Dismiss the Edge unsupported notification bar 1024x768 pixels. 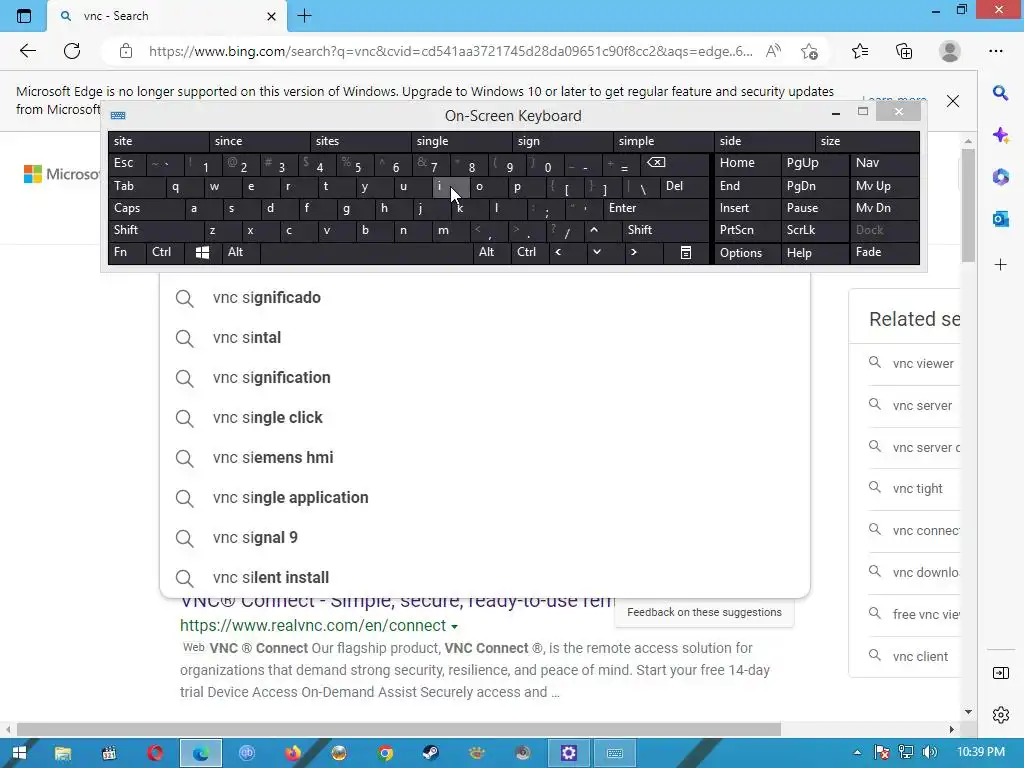(x=953, y=101)
